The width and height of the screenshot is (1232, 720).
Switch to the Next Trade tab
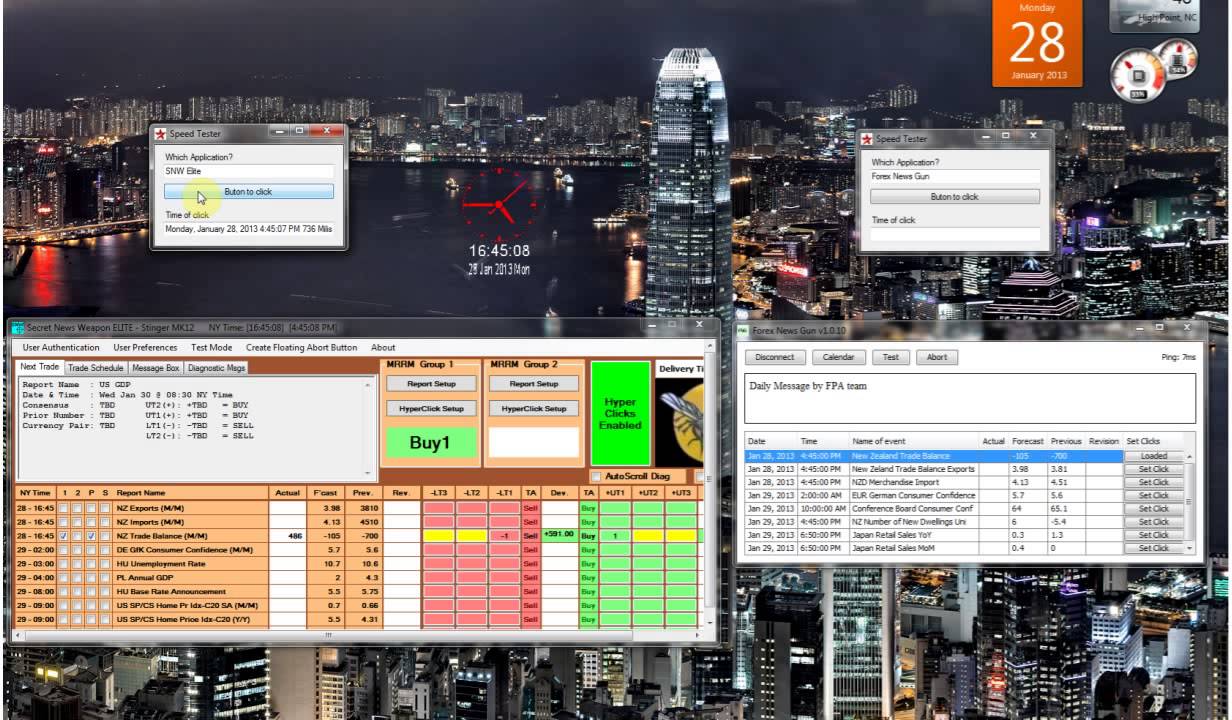coord(41,367)
